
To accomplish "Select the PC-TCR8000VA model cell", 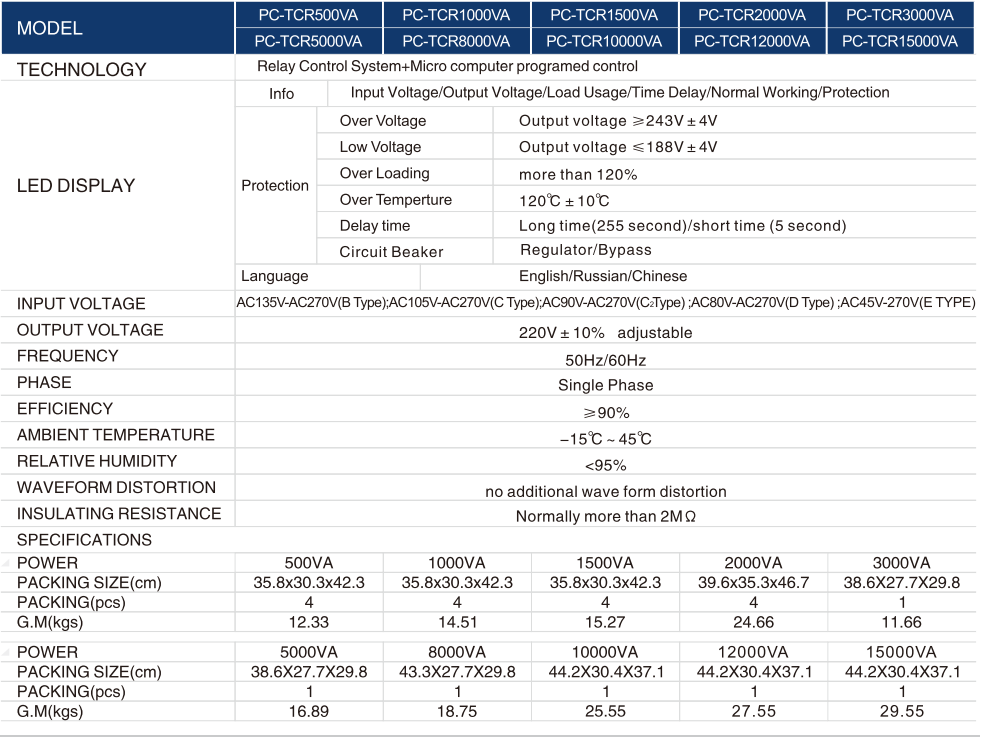I will (x=456, y=41).
